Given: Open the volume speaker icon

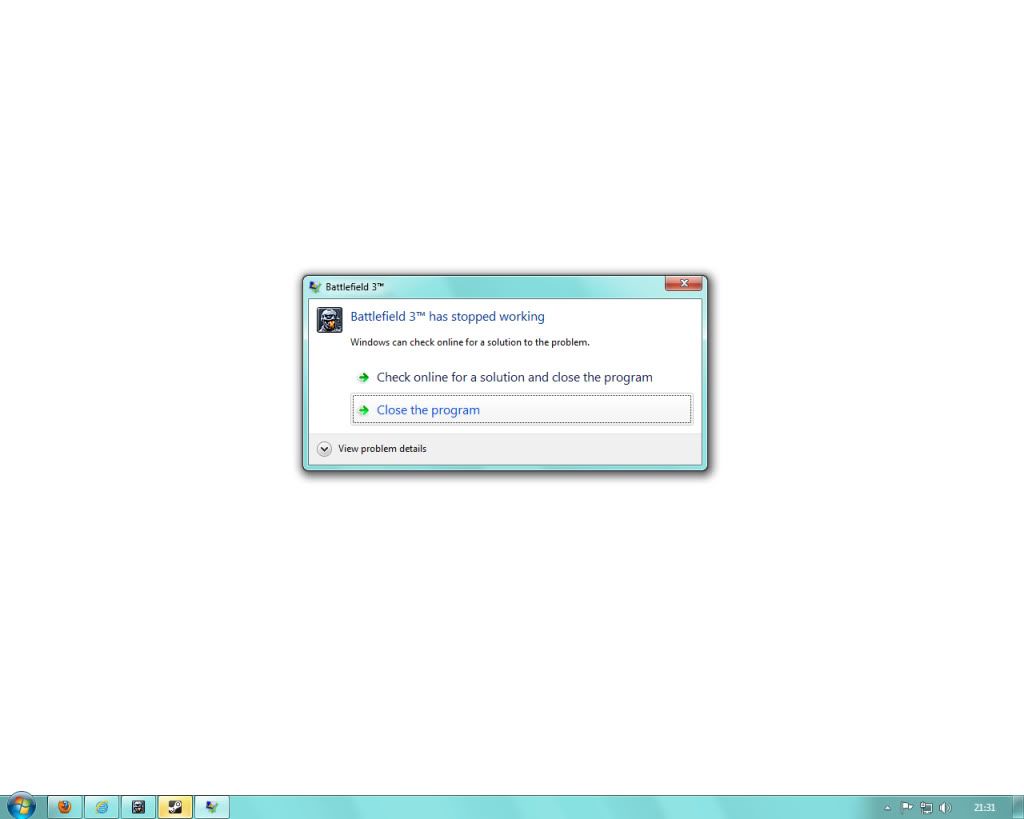Looking at the screenshot, I should click(x=945, y=807).
